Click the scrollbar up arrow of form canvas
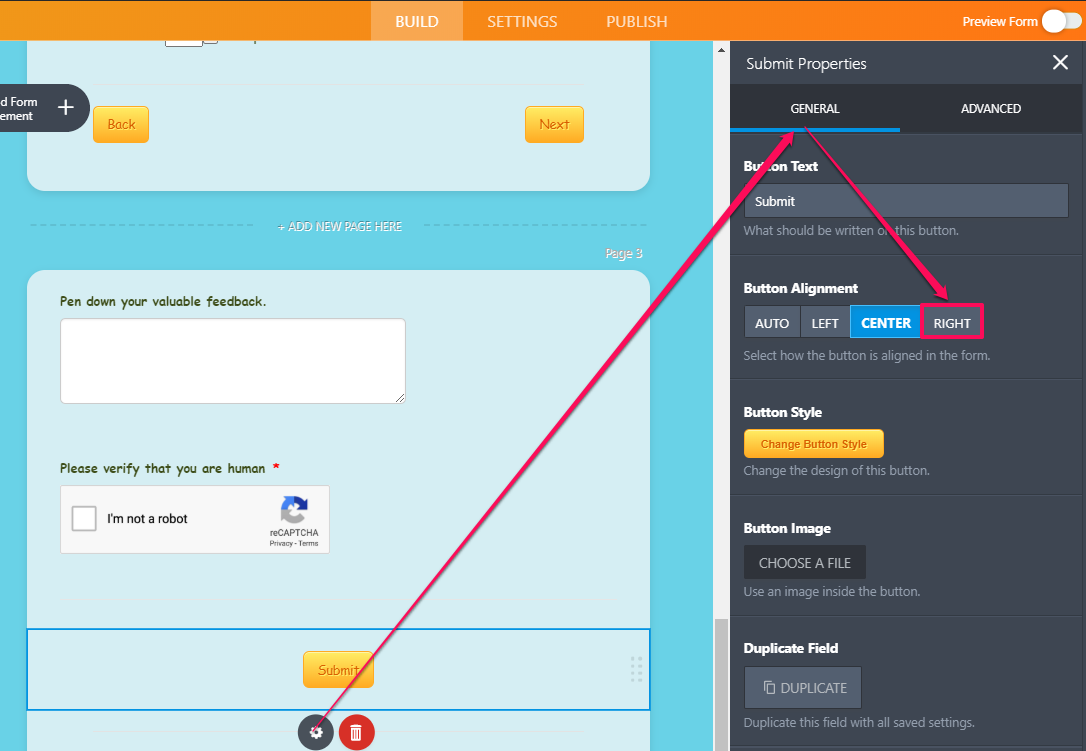Image resolution: width=1086 pixels, height=751 pixels. pos(721,50)
